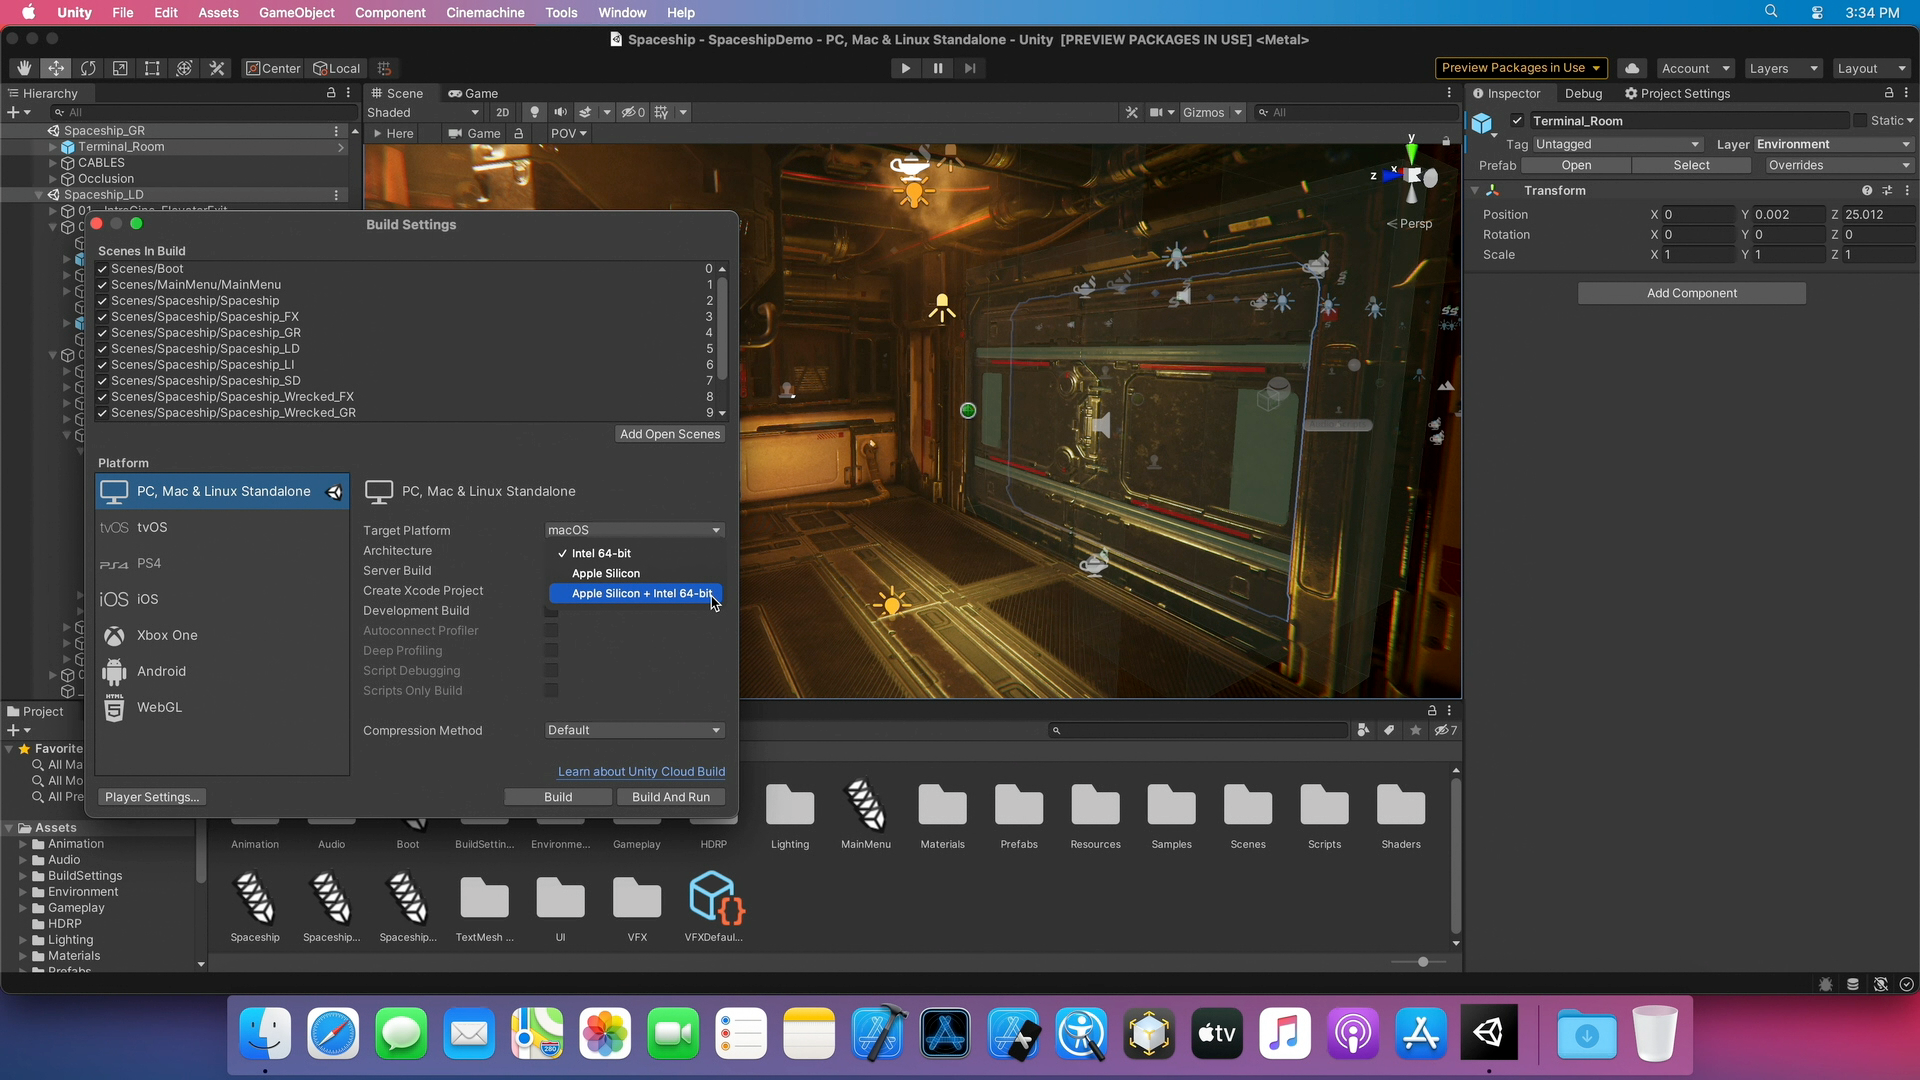Viewport: 1920px width, 1080px height.
Task: Uncheck Scenes/Spaceship/Spaceship_FX scene
Action: (102, 317)
